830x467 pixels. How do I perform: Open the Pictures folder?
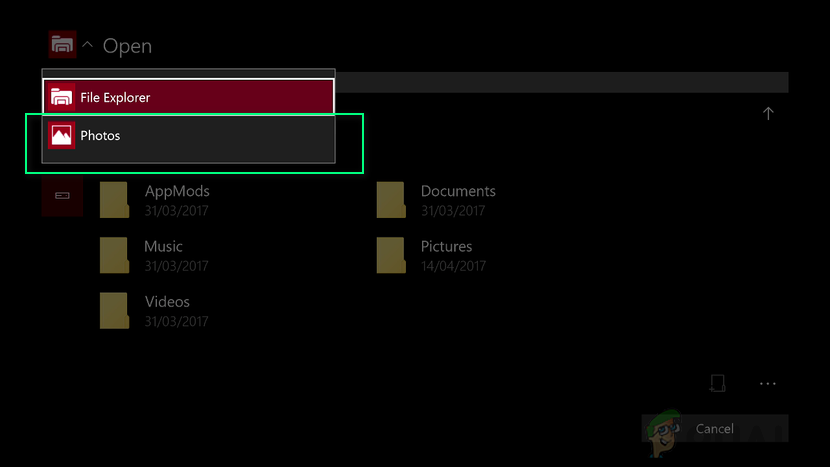point(431,255)
